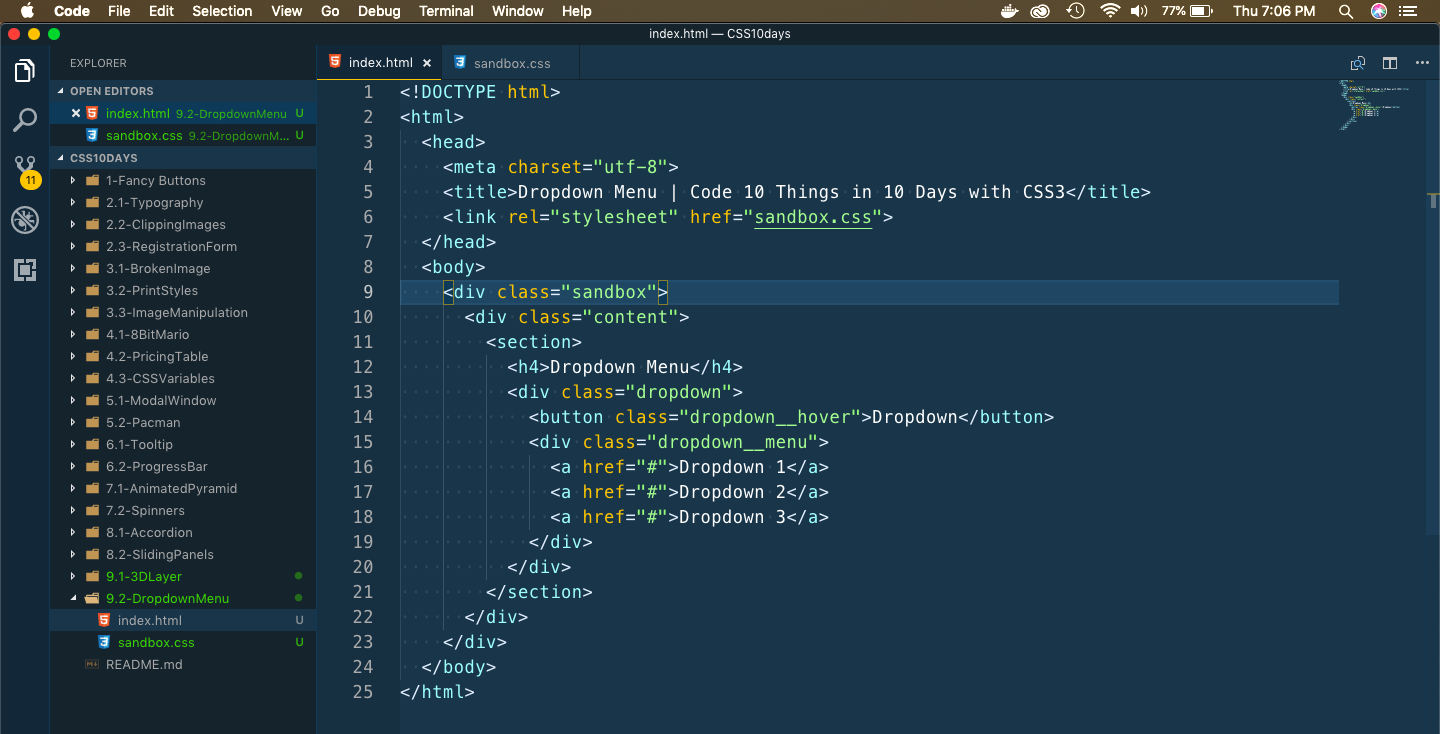Expand the 6.1-Tooltip folder
The image size is (1440, 734).
point(183,444)
